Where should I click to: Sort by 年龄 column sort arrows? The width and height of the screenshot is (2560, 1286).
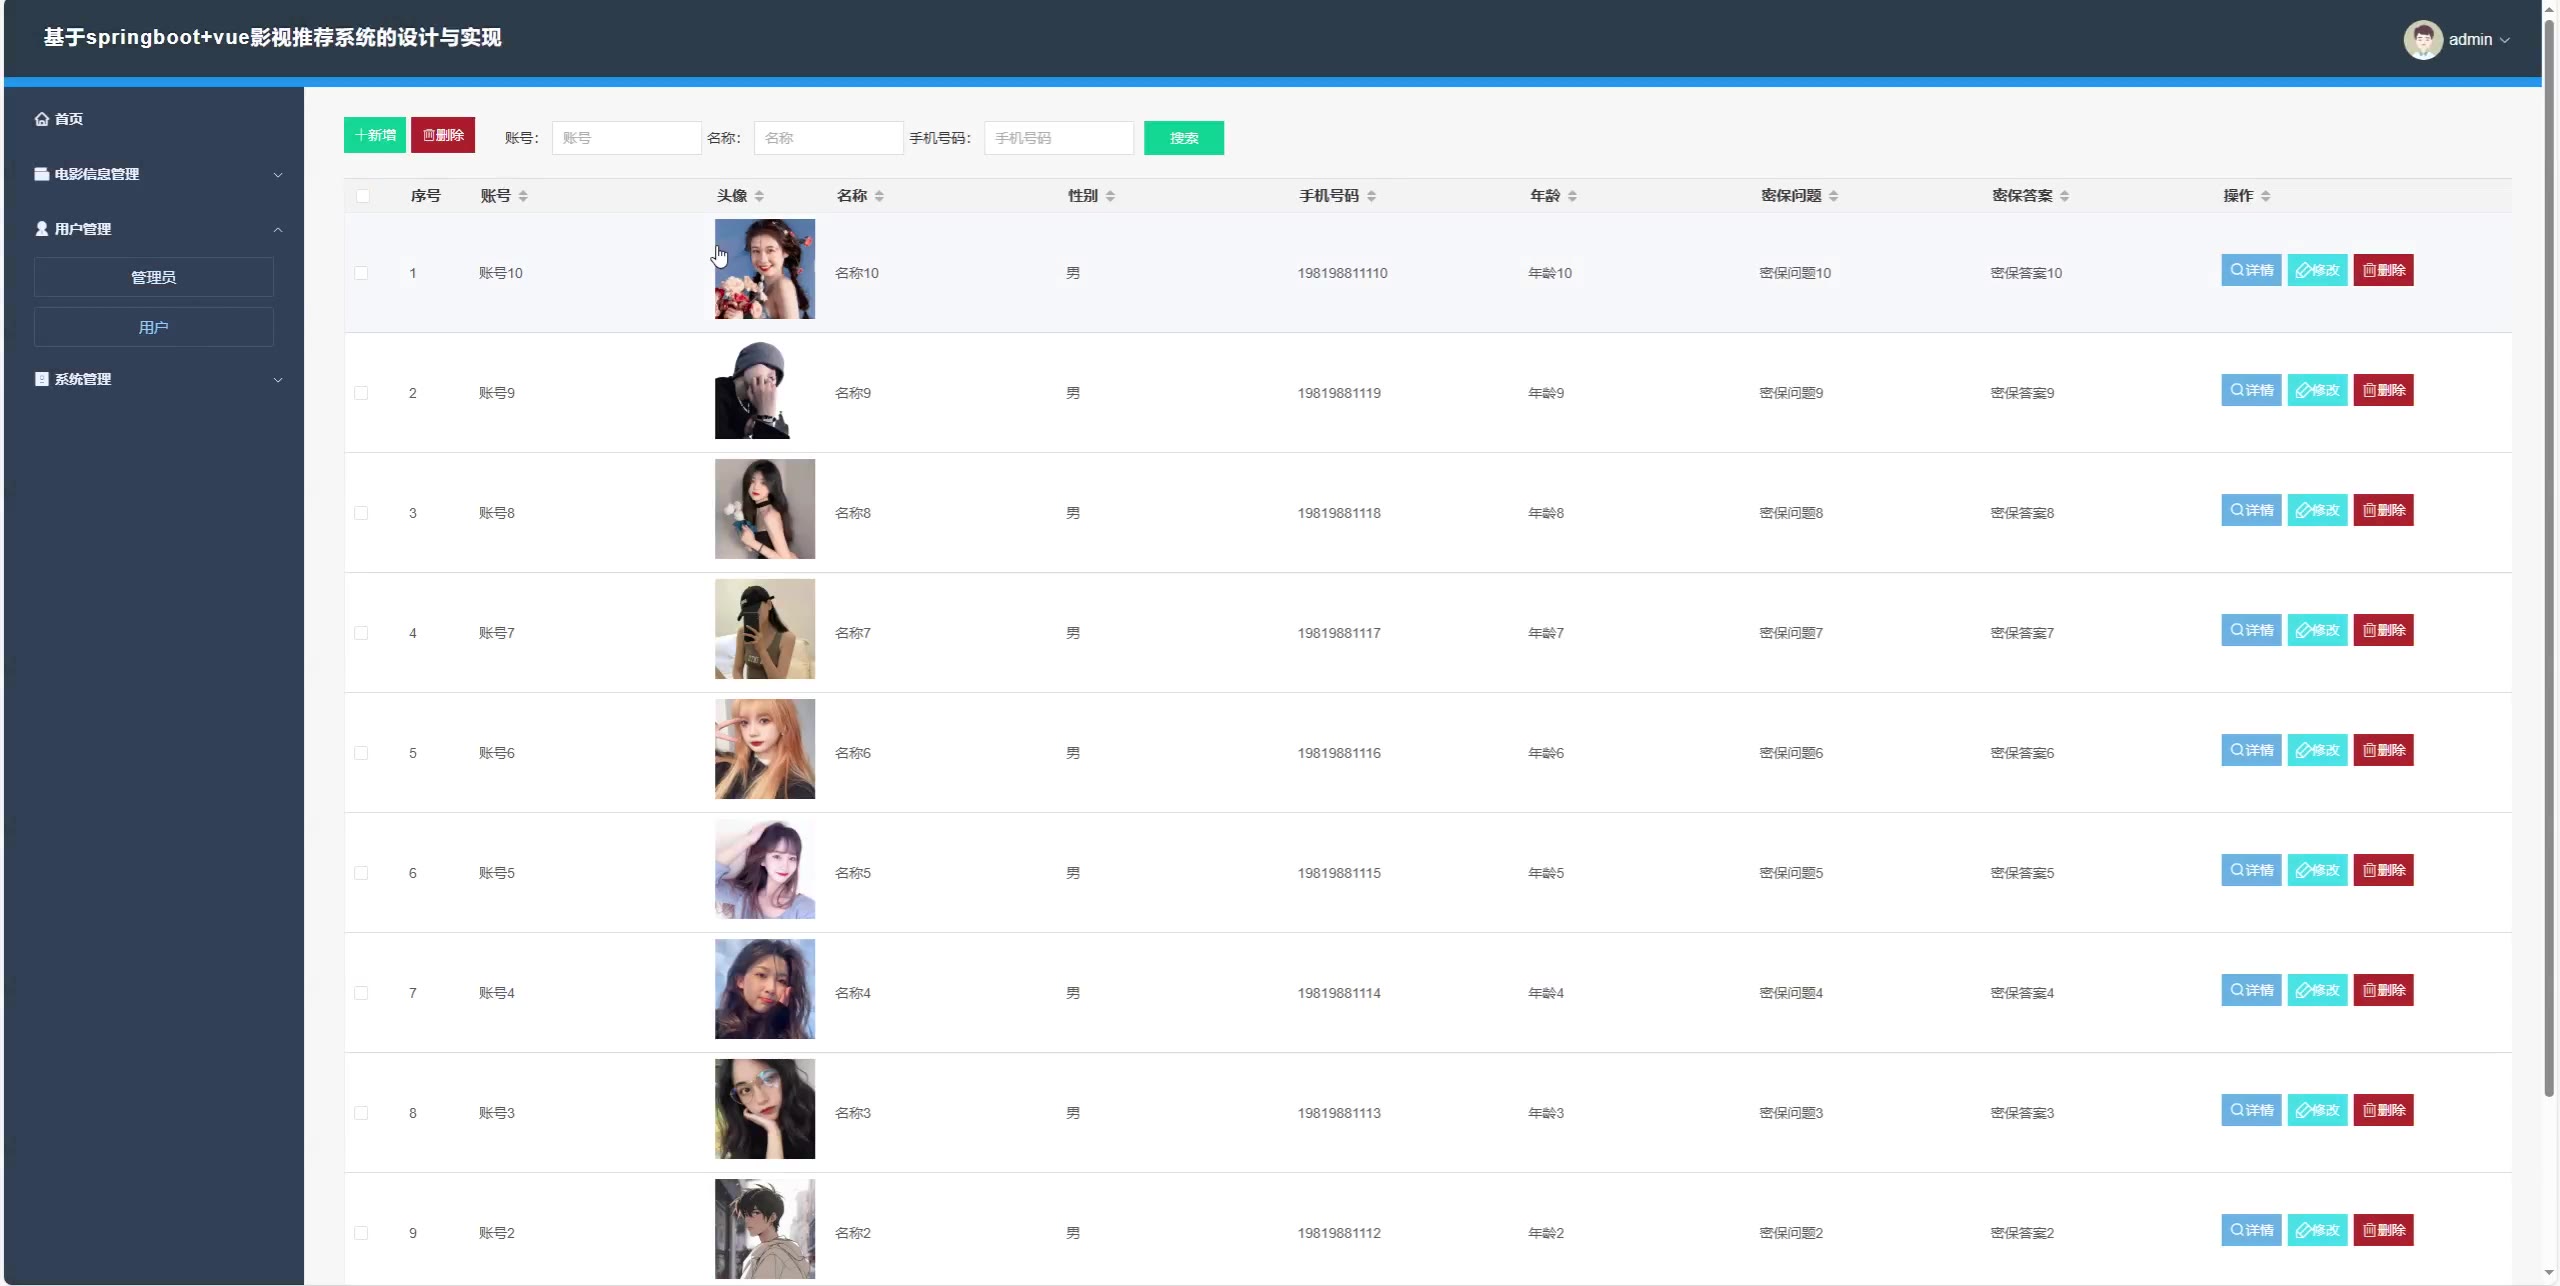1572,196
